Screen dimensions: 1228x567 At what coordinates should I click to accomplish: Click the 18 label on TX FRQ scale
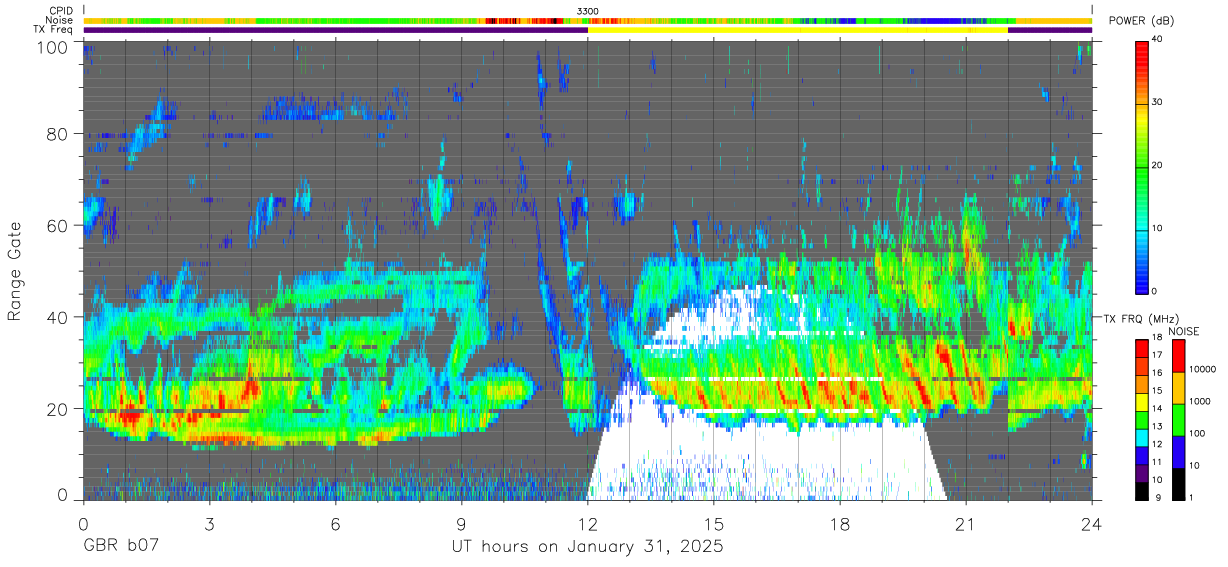pyautogui.click(x=1157, y=339)
